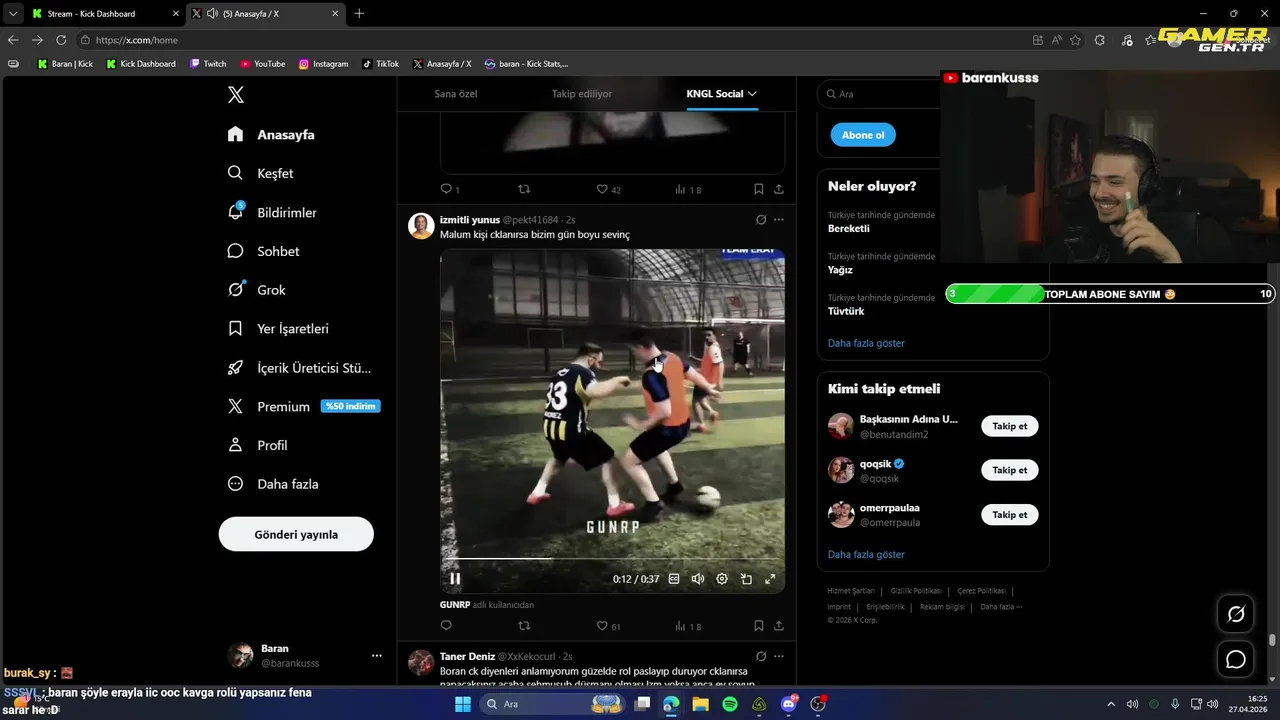Open Profil from sidebar
Image resolution: width=1280 pixels, height=720 pixels.
tap(257, 445)
